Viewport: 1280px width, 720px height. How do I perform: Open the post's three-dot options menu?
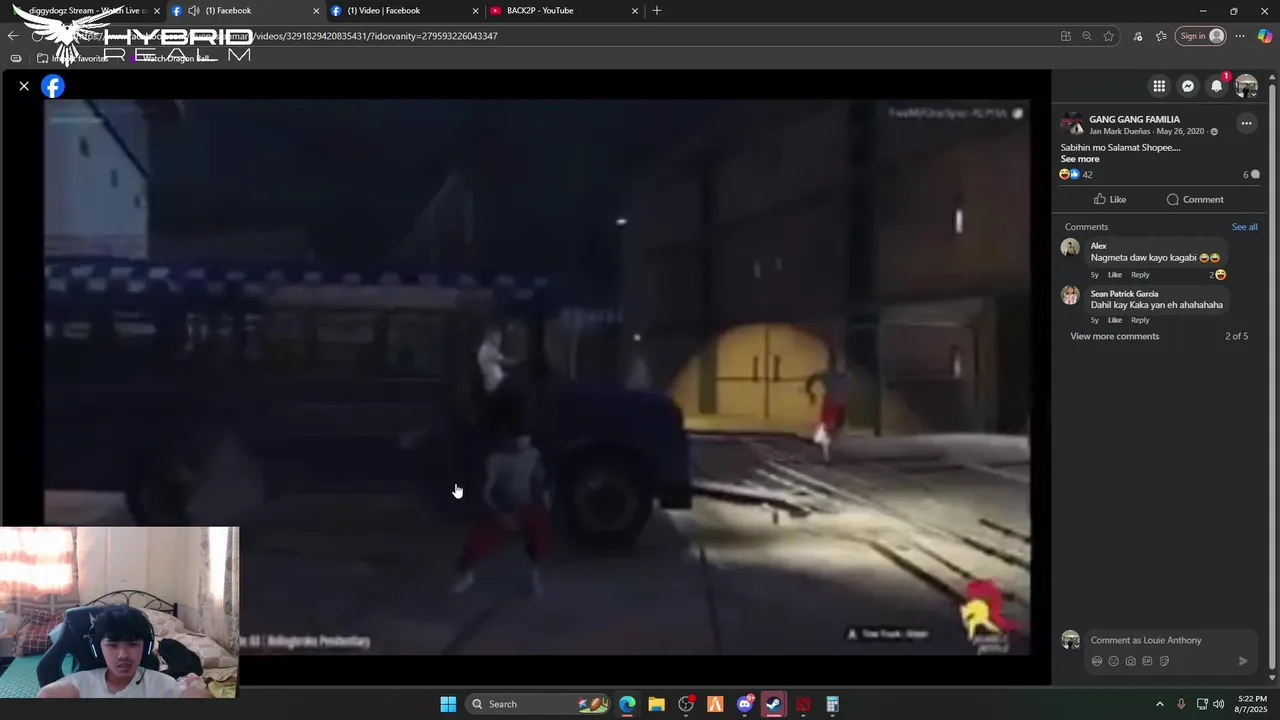pos(1246,124)
